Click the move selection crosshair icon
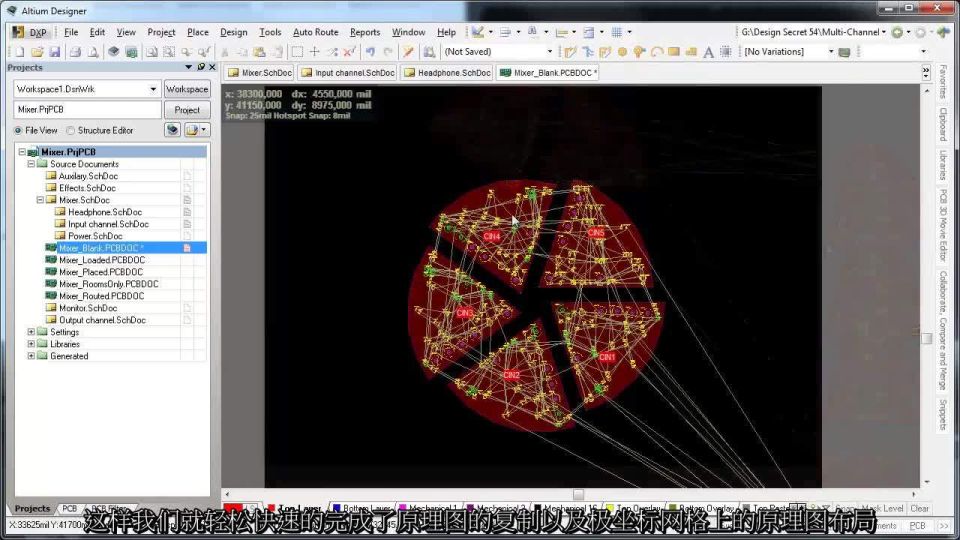The width and height of the screenshot is (960, 540). [315, 52]
